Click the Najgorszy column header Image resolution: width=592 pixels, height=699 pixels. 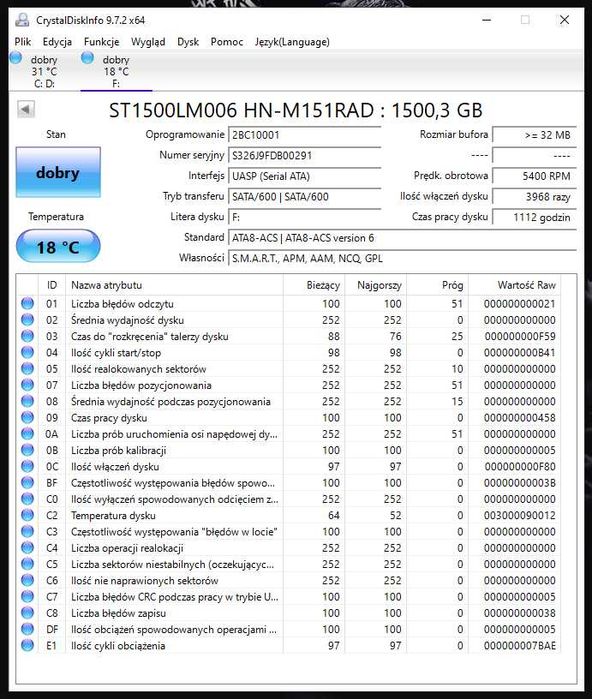pyautogui.click(x=376, y=285)
